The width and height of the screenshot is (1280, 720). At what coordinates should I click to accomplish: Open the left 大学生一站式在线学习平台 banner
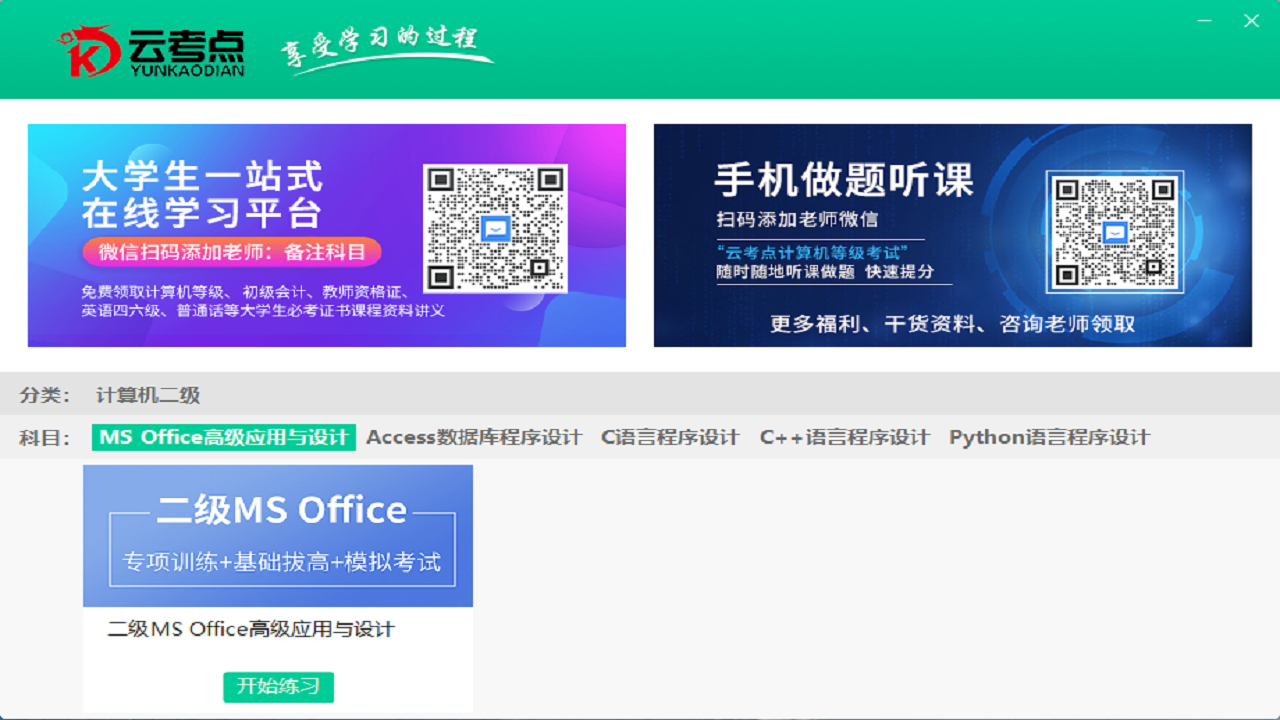click(326, 235)
